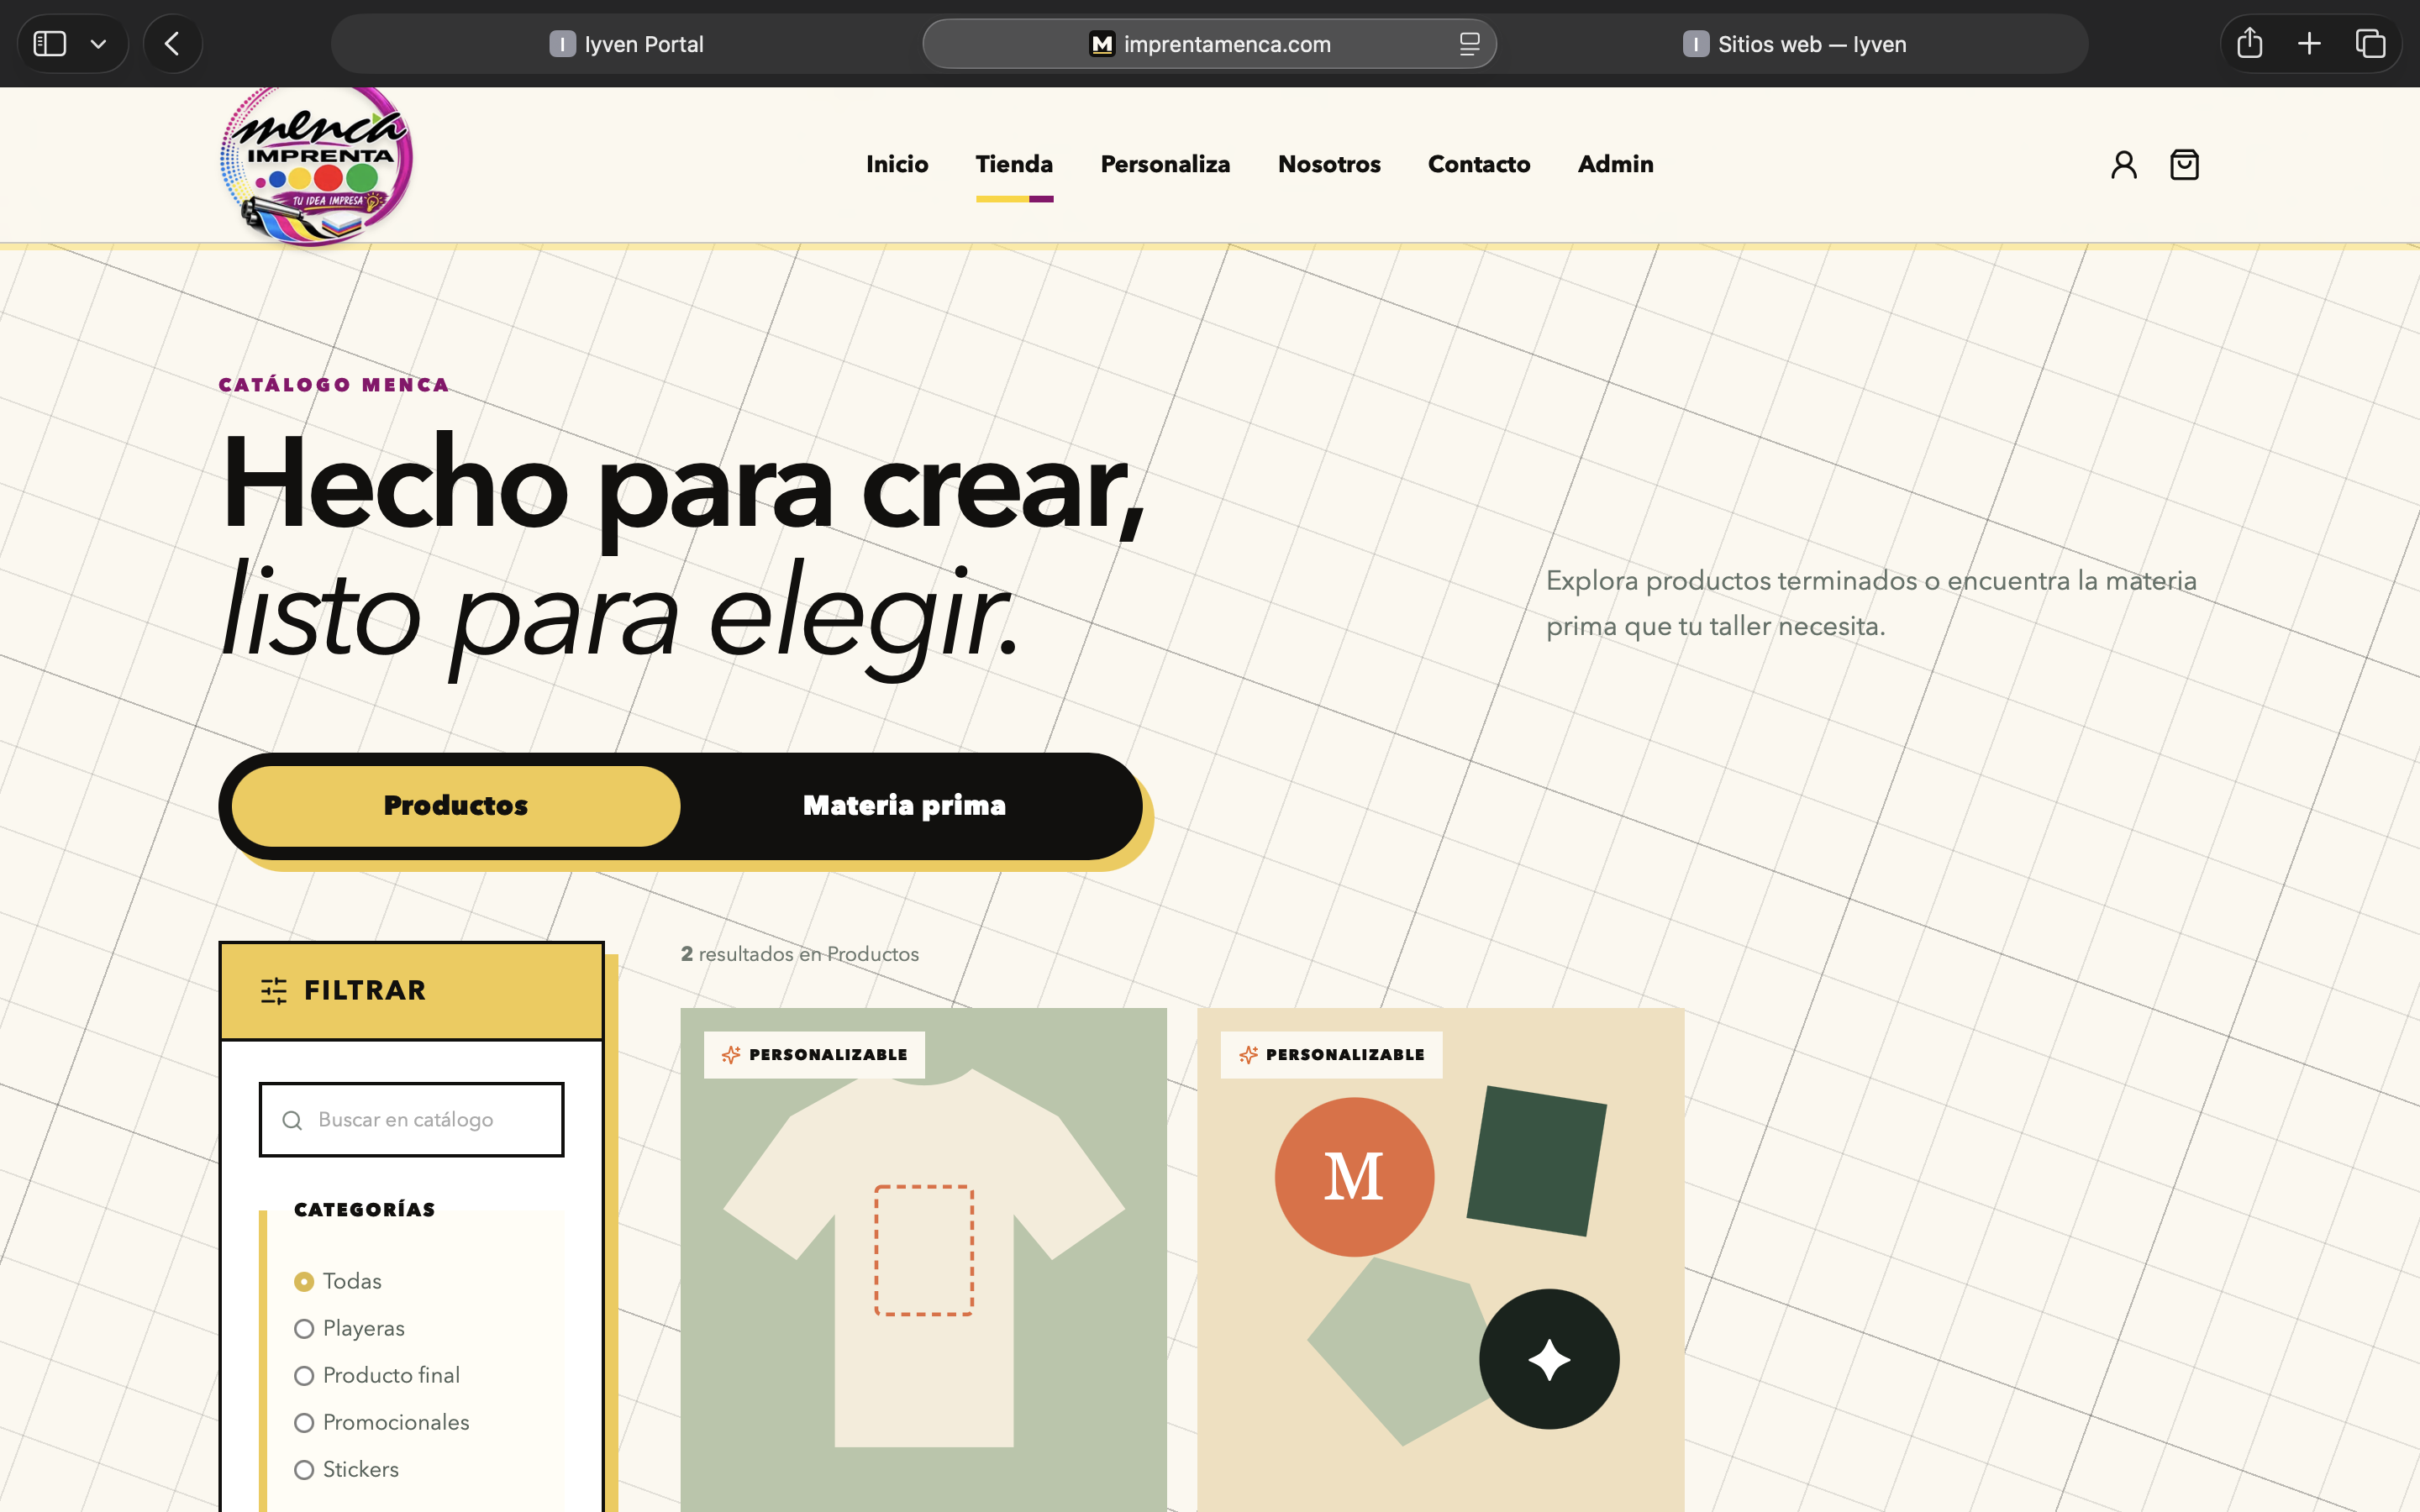Open the shopping bag cart icon

(2184, 165)
